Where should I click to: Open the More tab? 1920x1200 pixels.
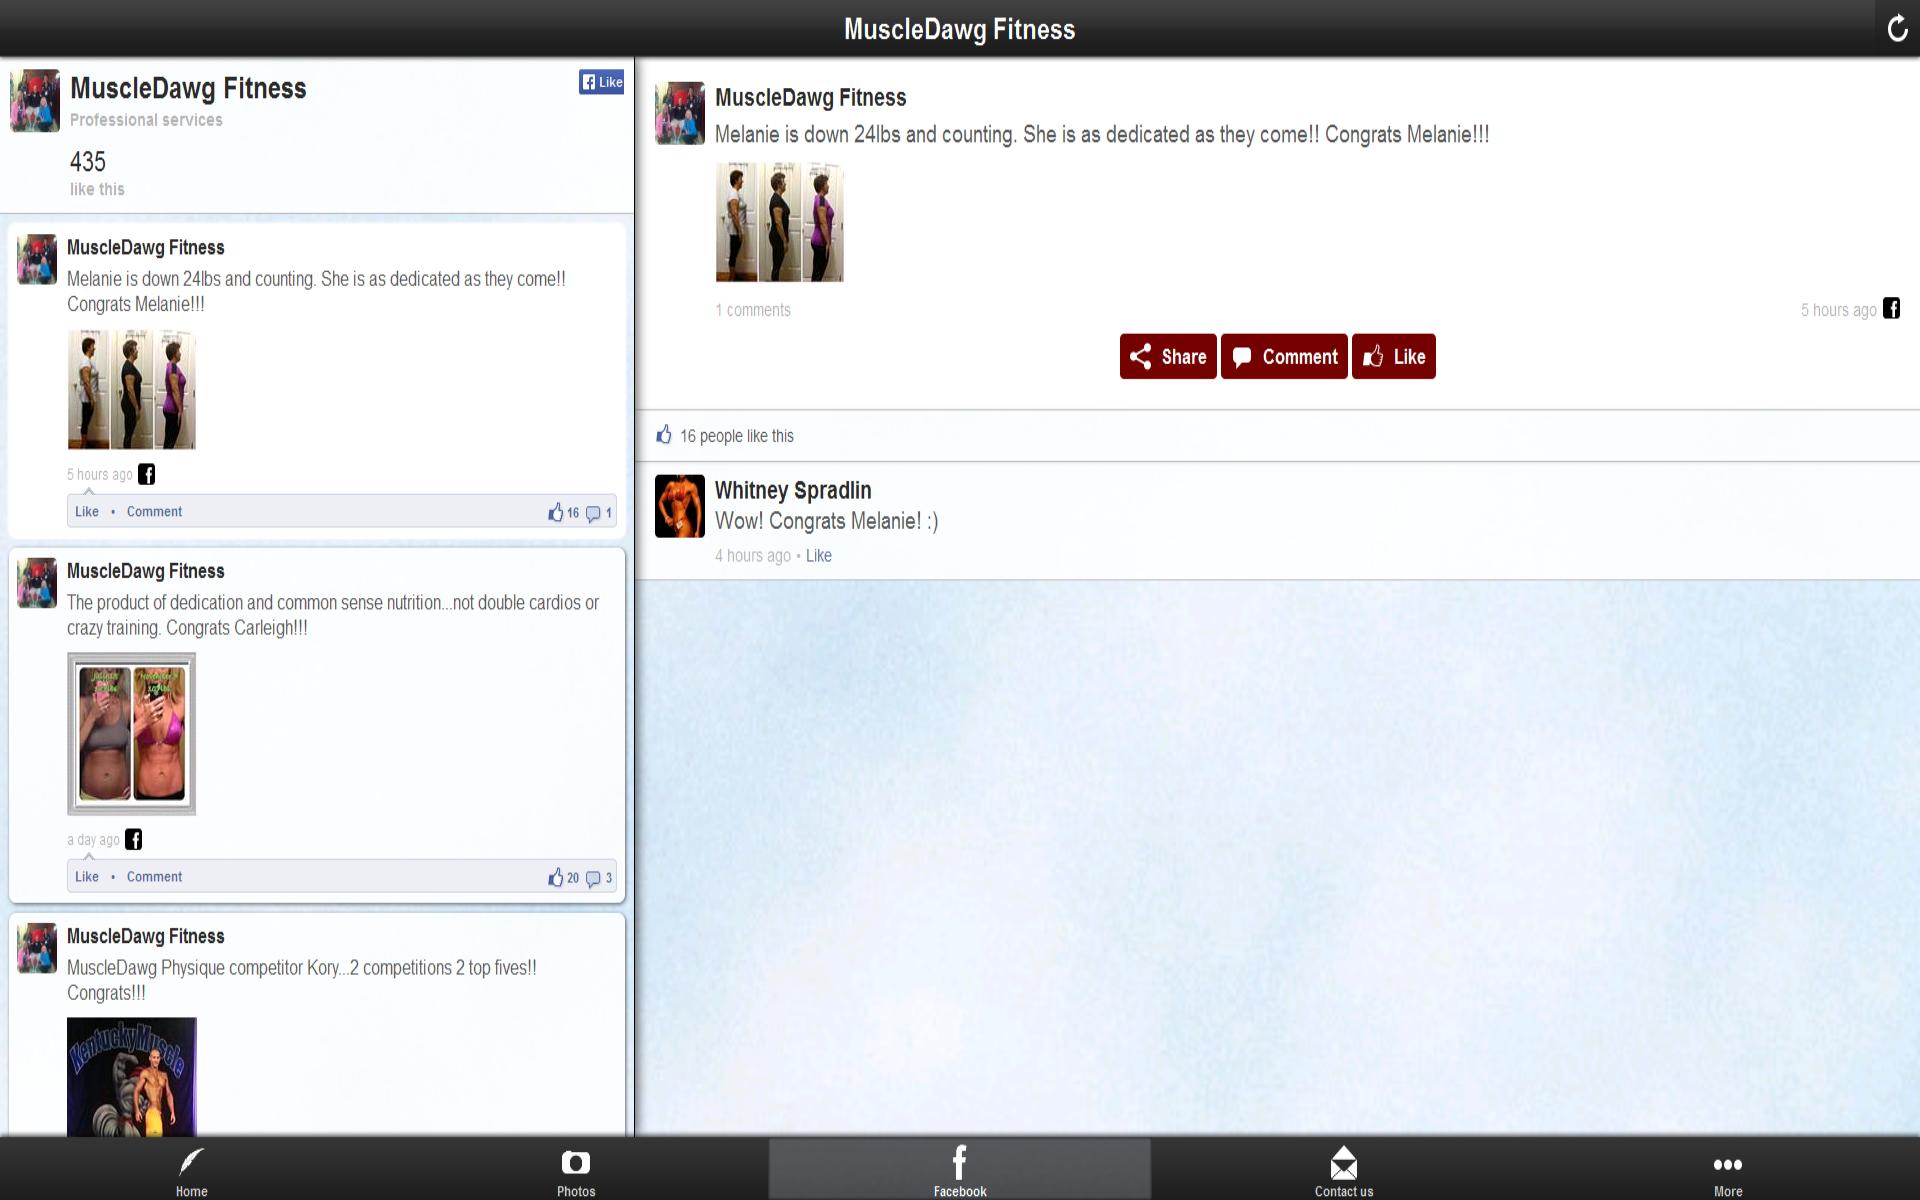click(1727, 1170)
